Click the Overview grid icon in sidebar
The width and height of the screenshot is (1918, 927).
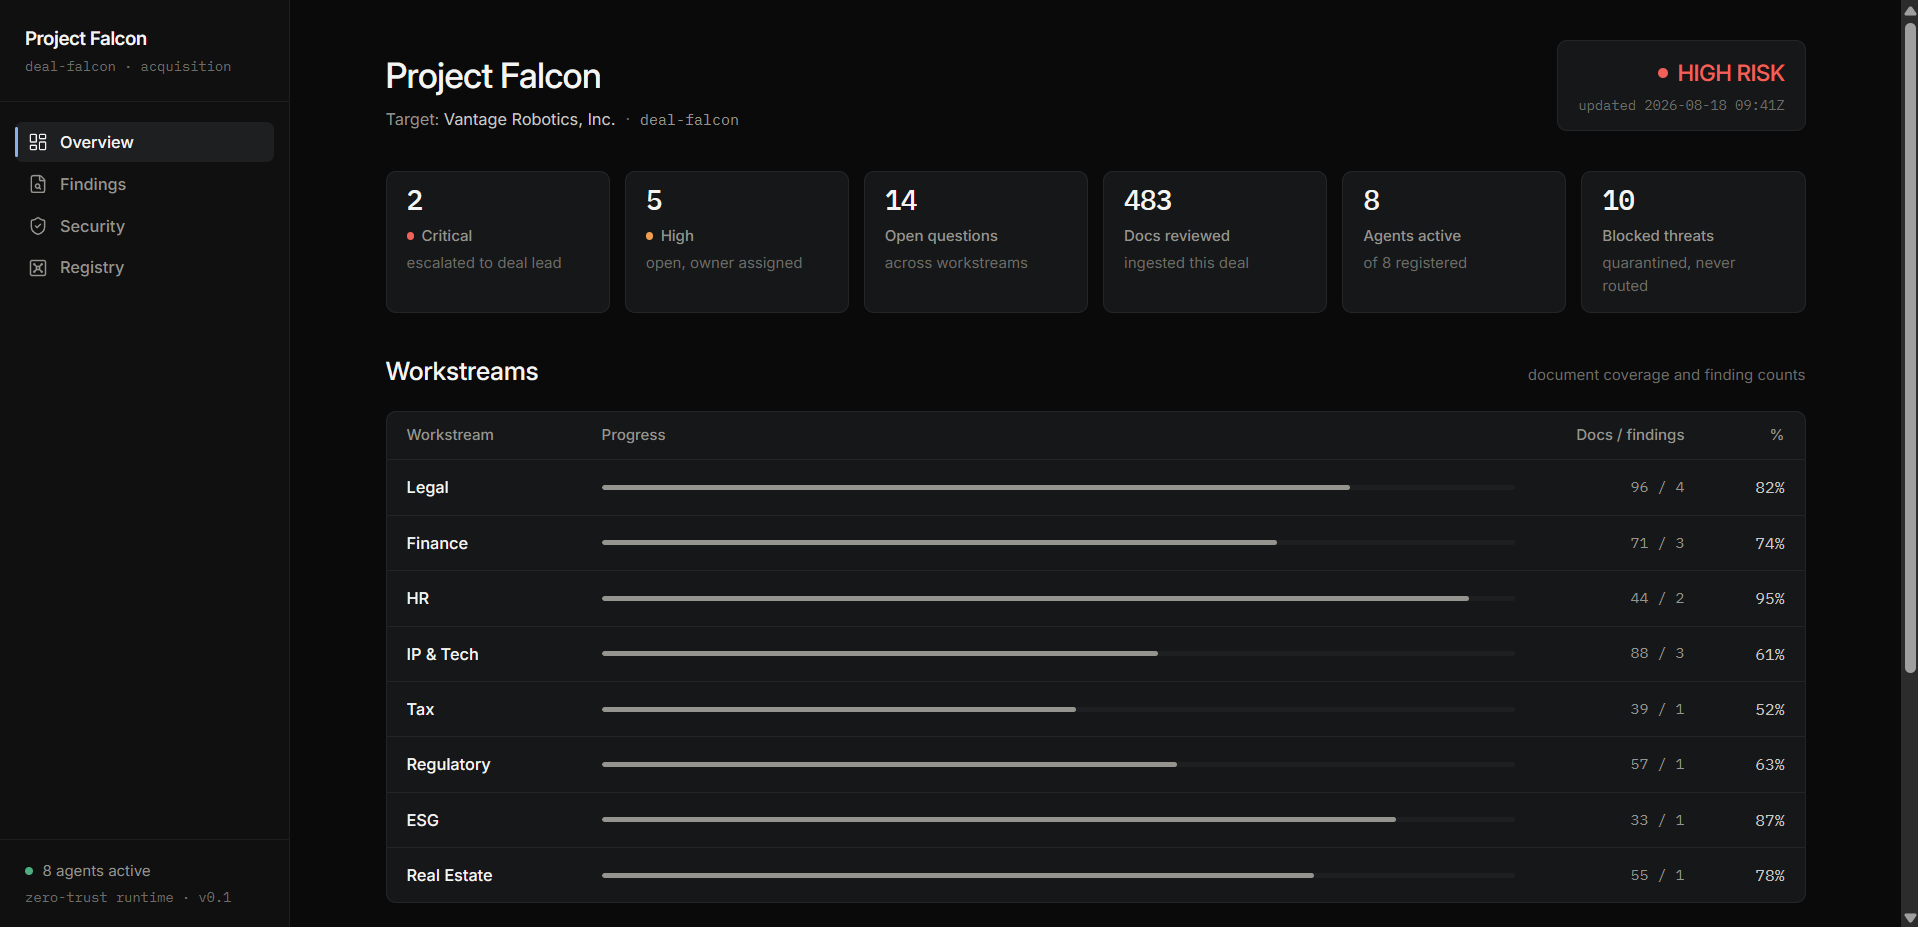point(38,142)
